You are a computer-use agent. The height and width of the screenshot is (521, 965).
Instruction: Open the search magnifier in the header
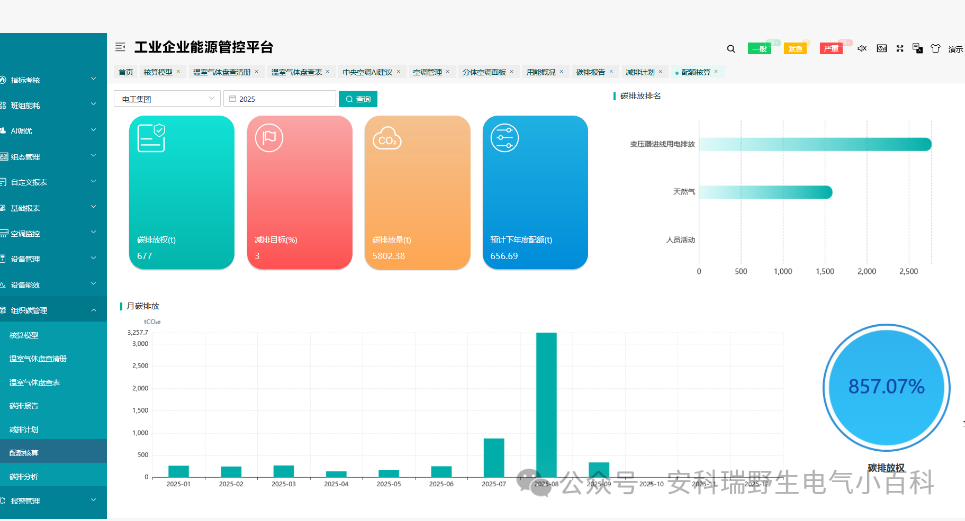coord(731,49)
